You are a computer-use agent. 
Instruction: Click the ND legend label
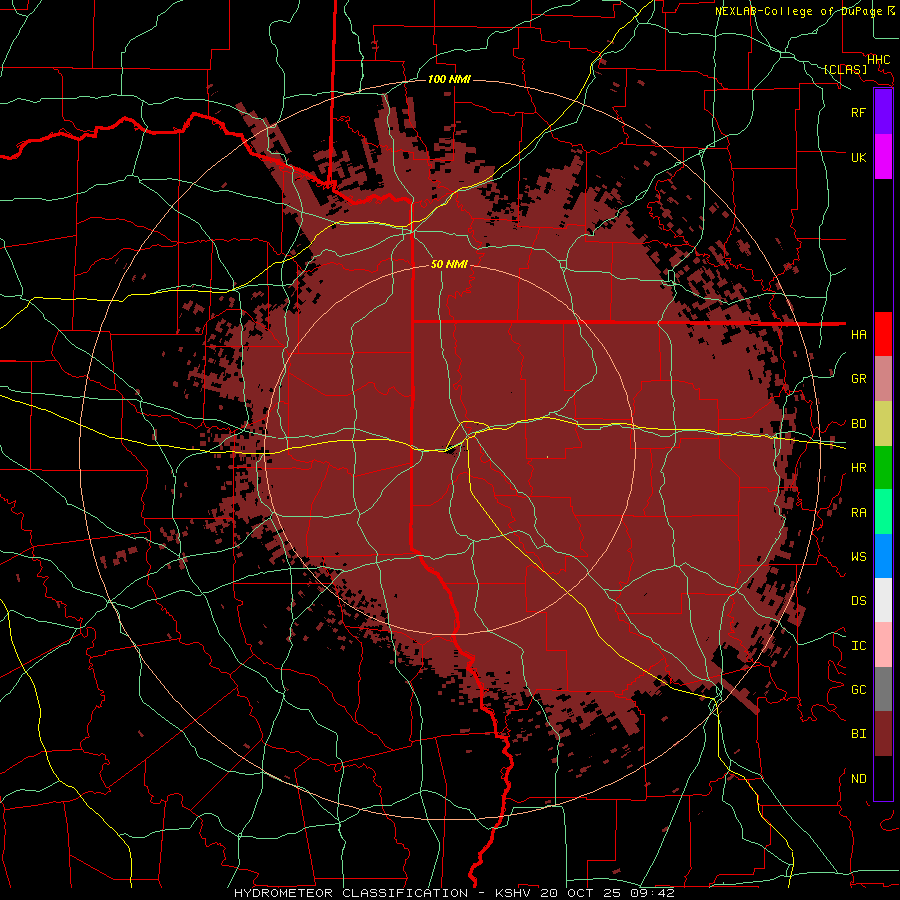(x=859, y=779)
